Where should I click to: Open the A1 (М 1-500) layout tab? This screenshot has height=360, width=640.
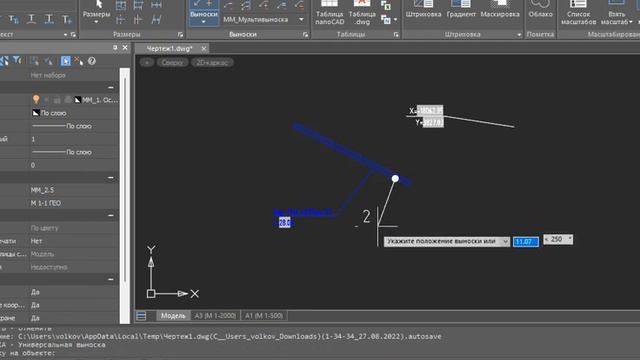click(264, 316)
